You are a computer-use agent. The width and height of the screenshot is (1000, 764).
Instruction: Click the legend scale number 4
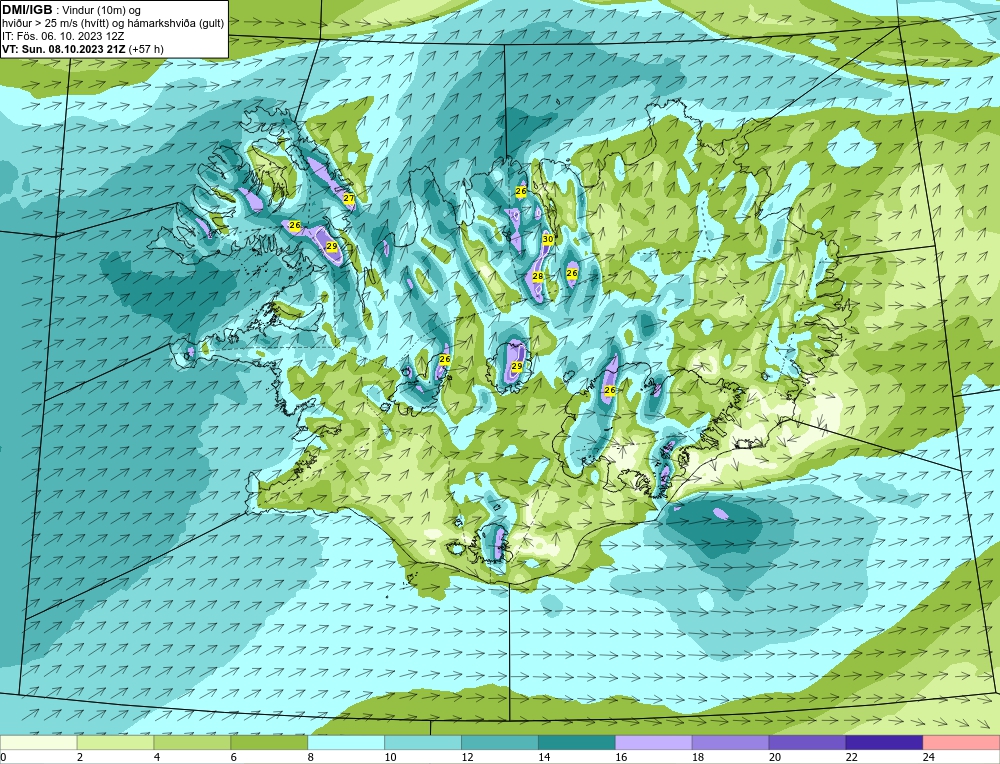click(x=157, y=758)
